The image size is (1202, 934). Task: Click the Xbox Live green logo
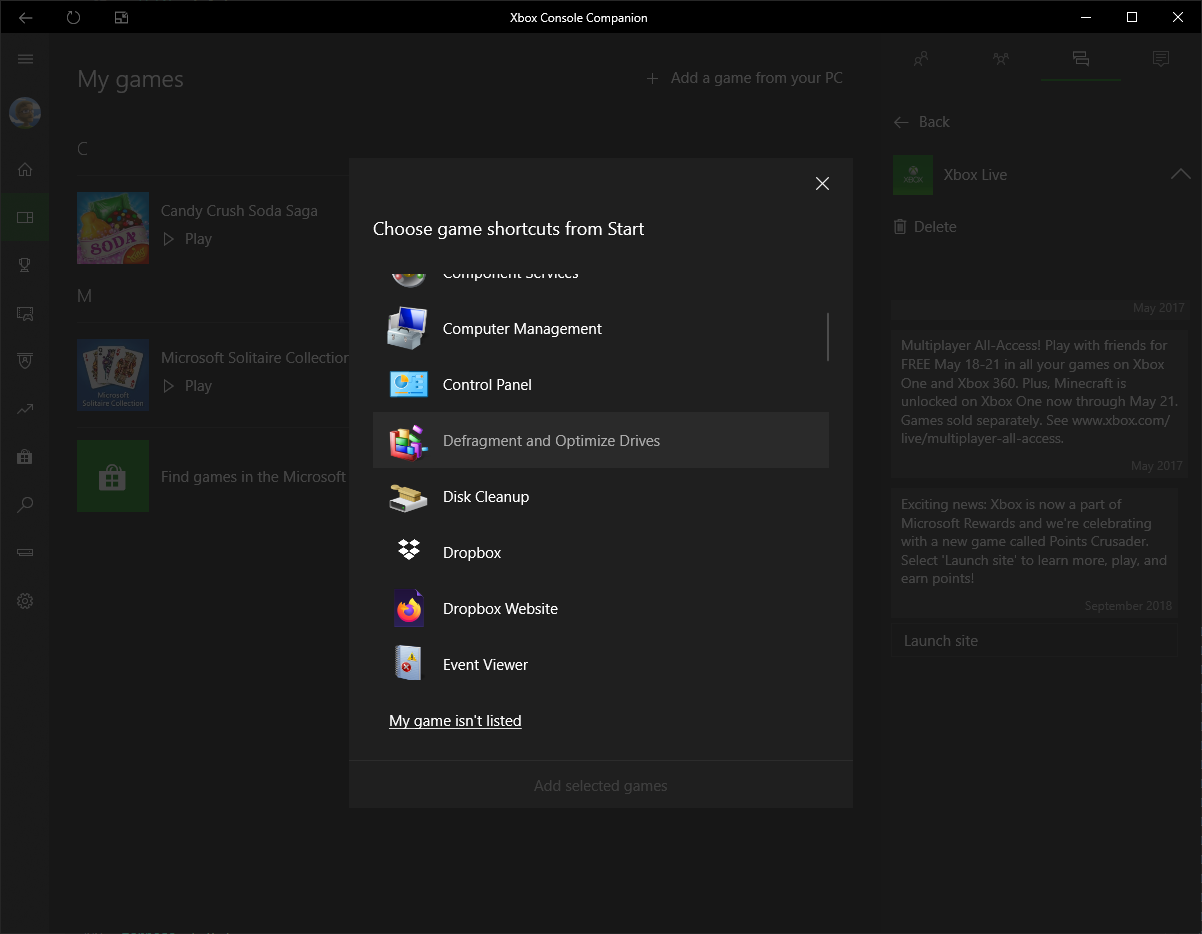[x=913, y=175]
